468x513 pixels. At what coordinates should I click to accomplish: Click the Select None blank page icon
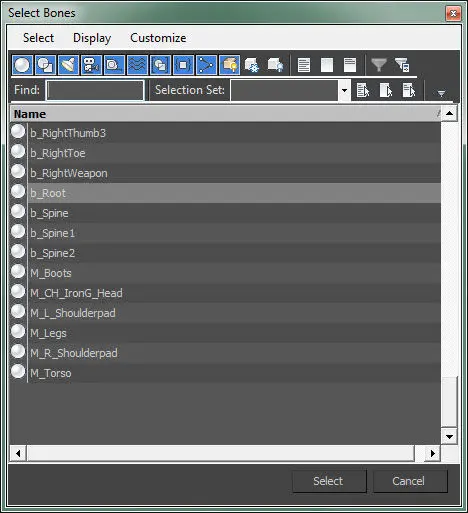[x=327, y=65]
